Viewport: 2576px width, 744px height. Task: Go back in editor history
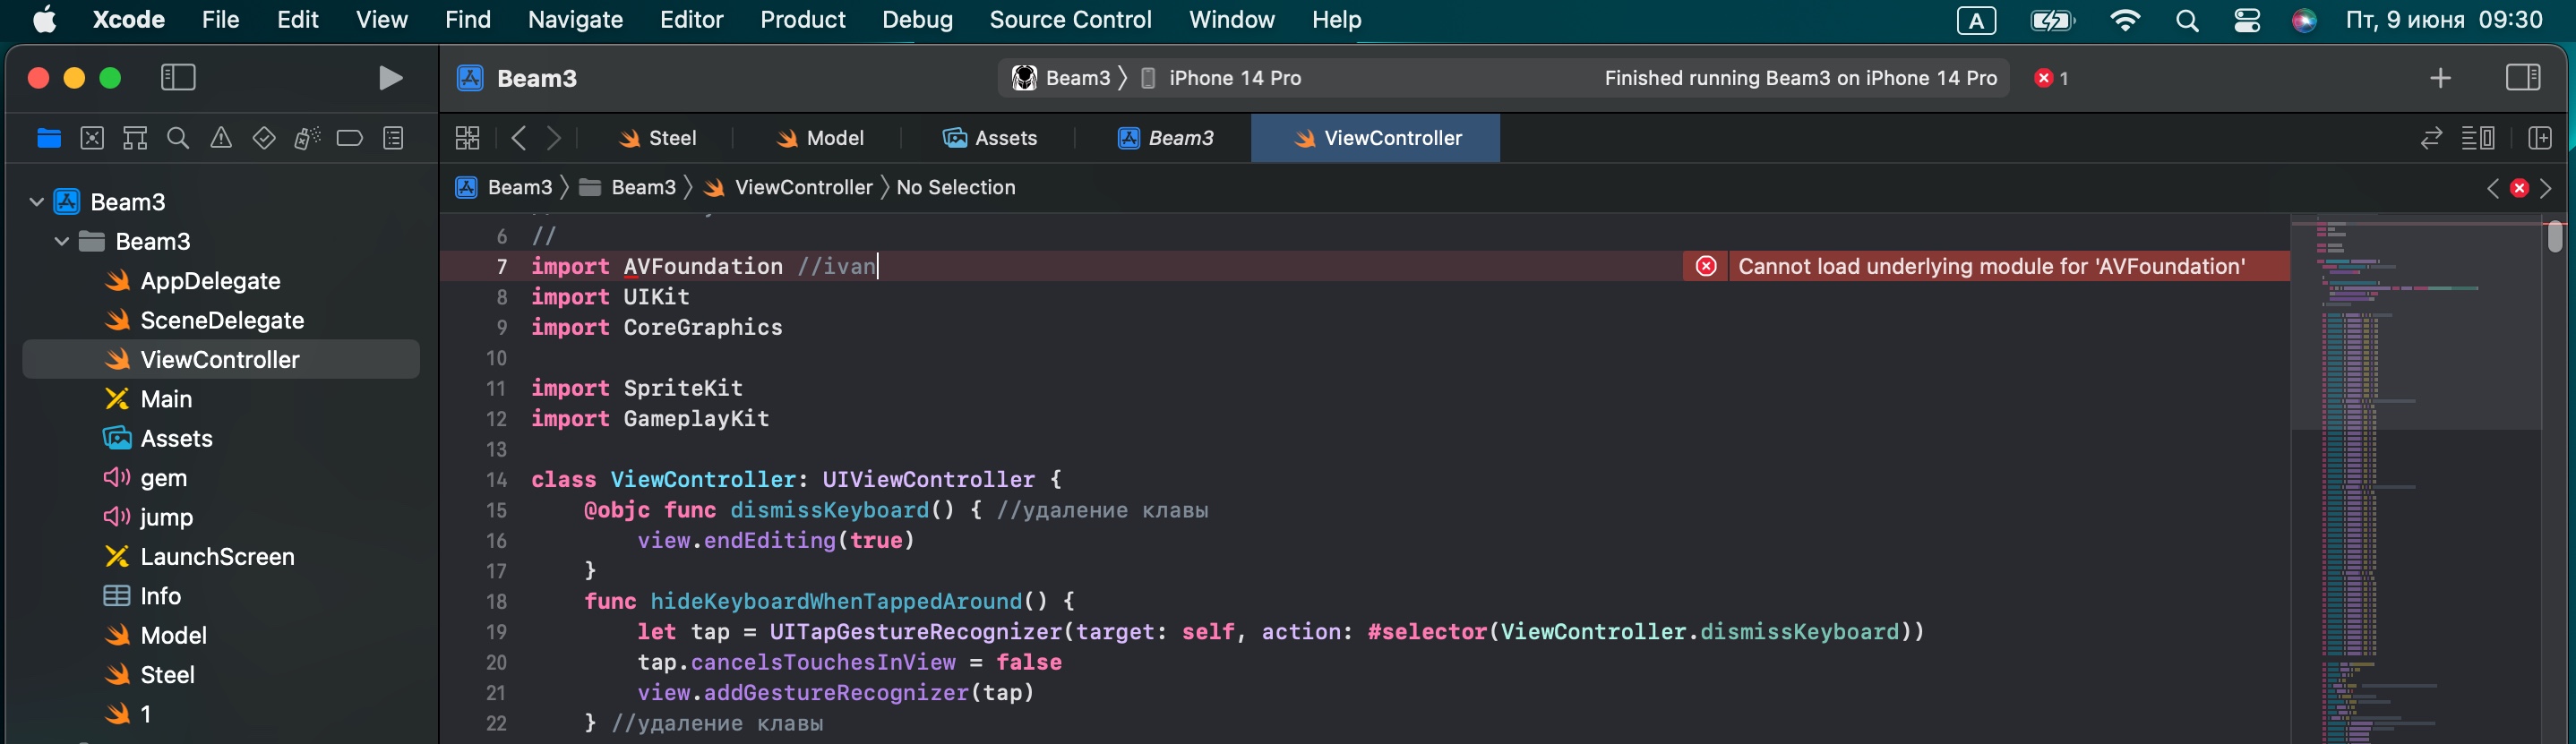(518, 138)
